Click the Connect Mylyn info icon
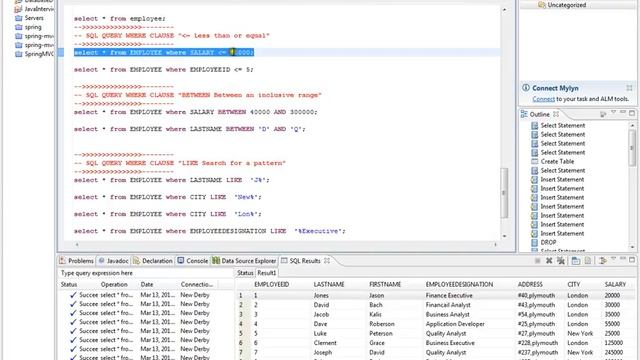This screenshot has height=360, width=640. point(526,88)
